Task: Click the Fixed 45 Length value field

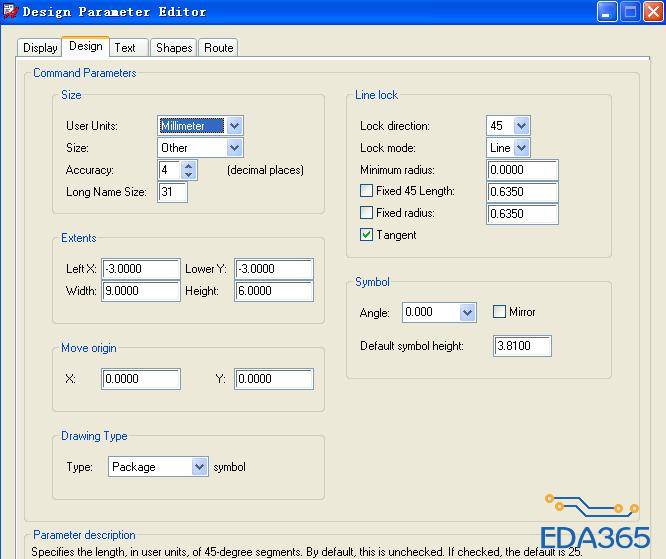Action: (522, 192)
